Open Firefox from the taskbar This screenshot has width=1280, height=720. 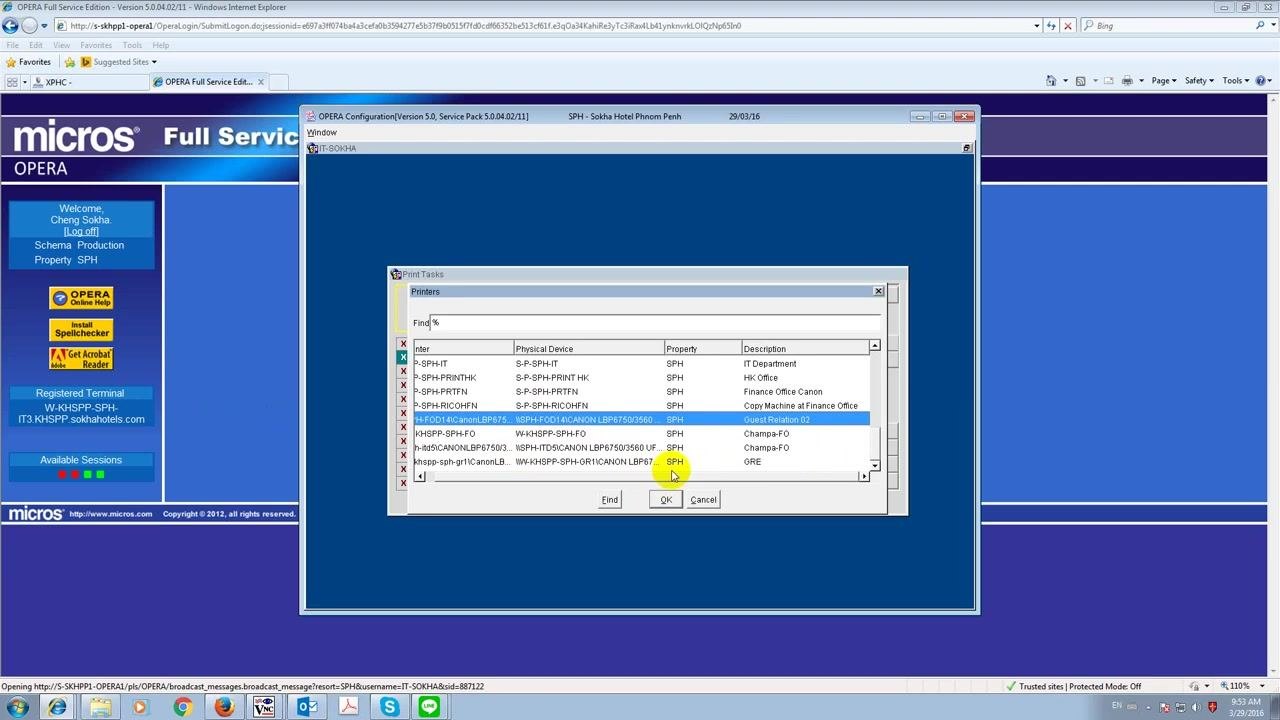[223, 707]
